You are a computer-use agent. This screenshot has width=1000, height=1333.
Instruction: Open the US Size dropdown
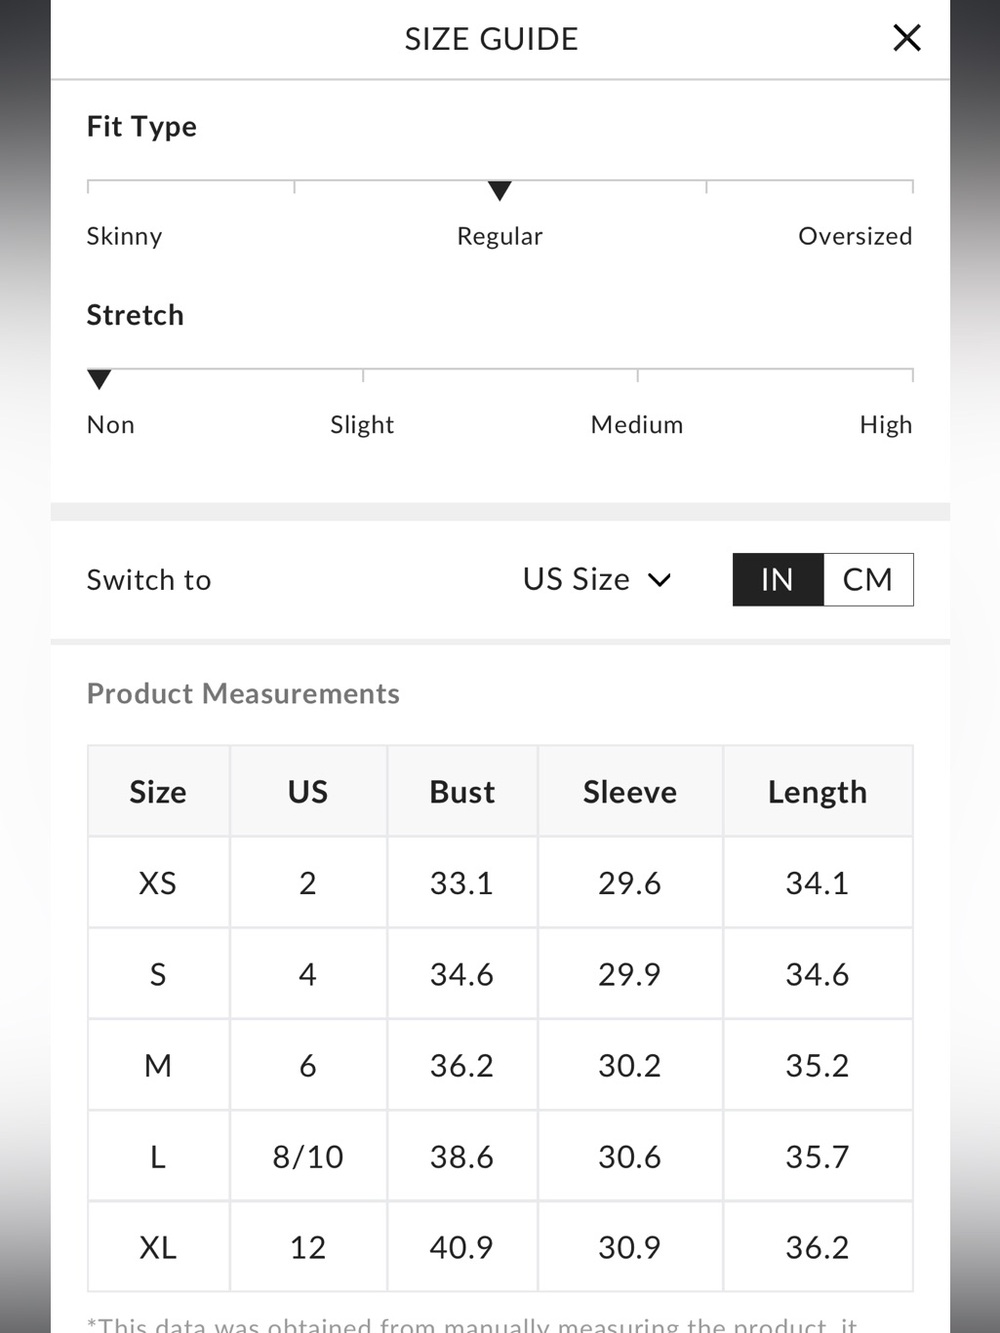point(597,579)
